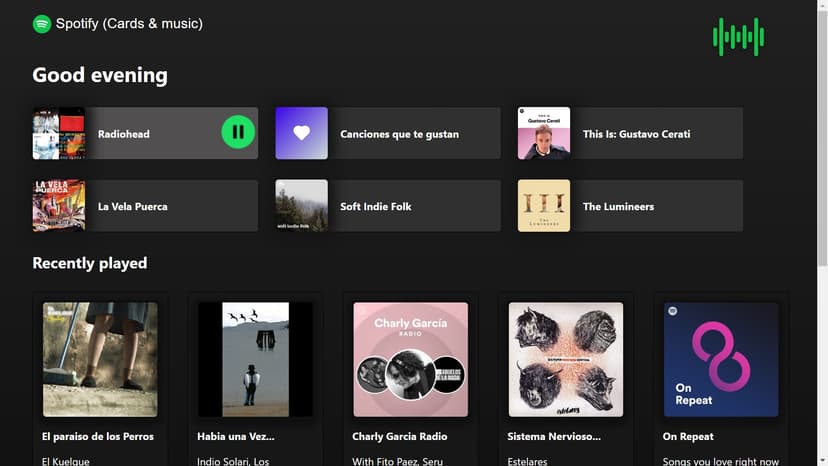The height and width of the screenshot is (466, 828).
Task: Click La Vela Puerca album artwork
Action: click(x=59, y=206)
